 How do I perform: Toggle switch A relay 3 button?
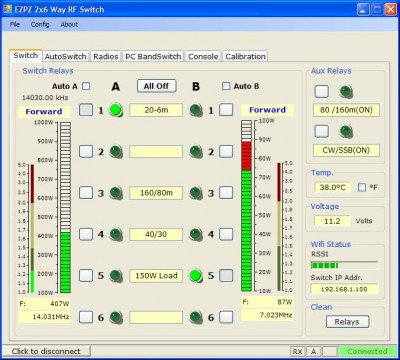tap(86, 193)
